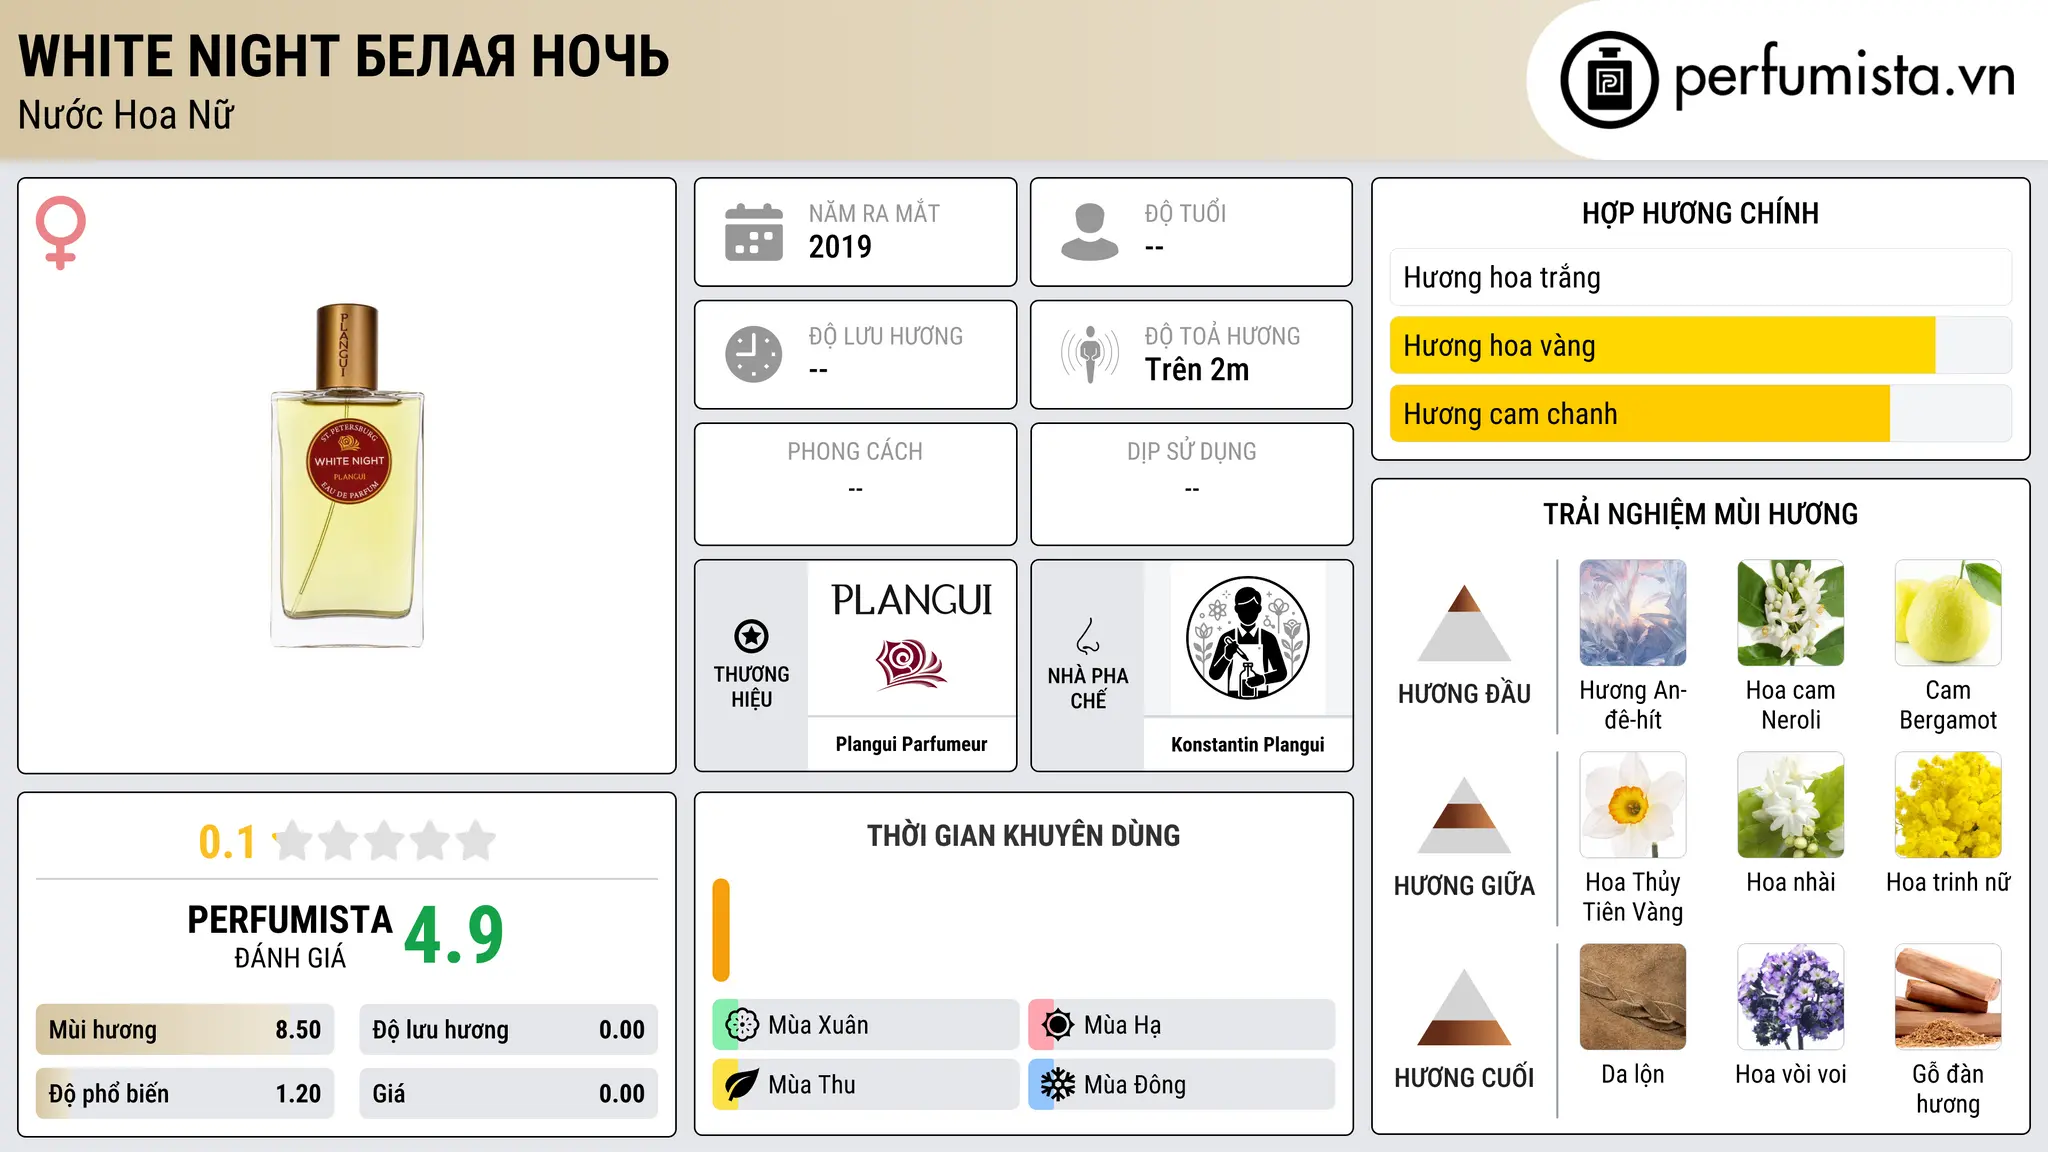The width and height of the screenshot is (2048, 1152).
Task: Click the Hương Đầu top note pyramid icon
Action: coord(1464,622)
